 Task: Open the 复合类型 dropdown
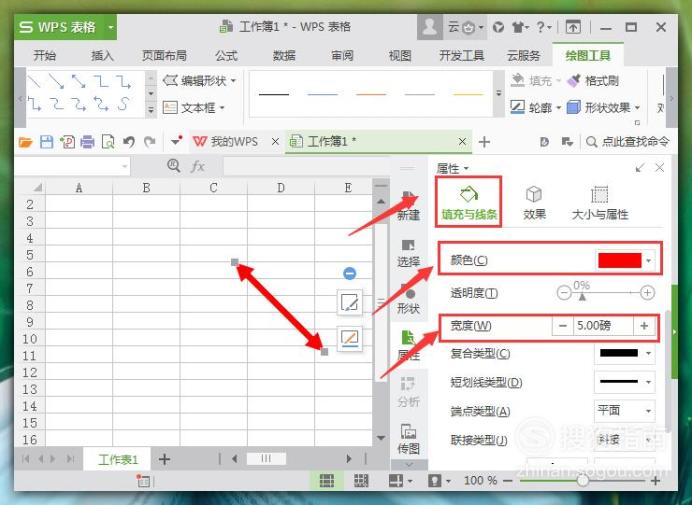[624, 353]
